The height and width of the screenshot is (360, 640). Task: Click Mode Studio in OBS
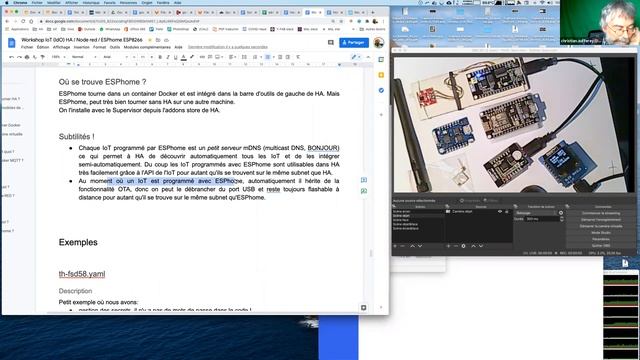tap(601, 233)
